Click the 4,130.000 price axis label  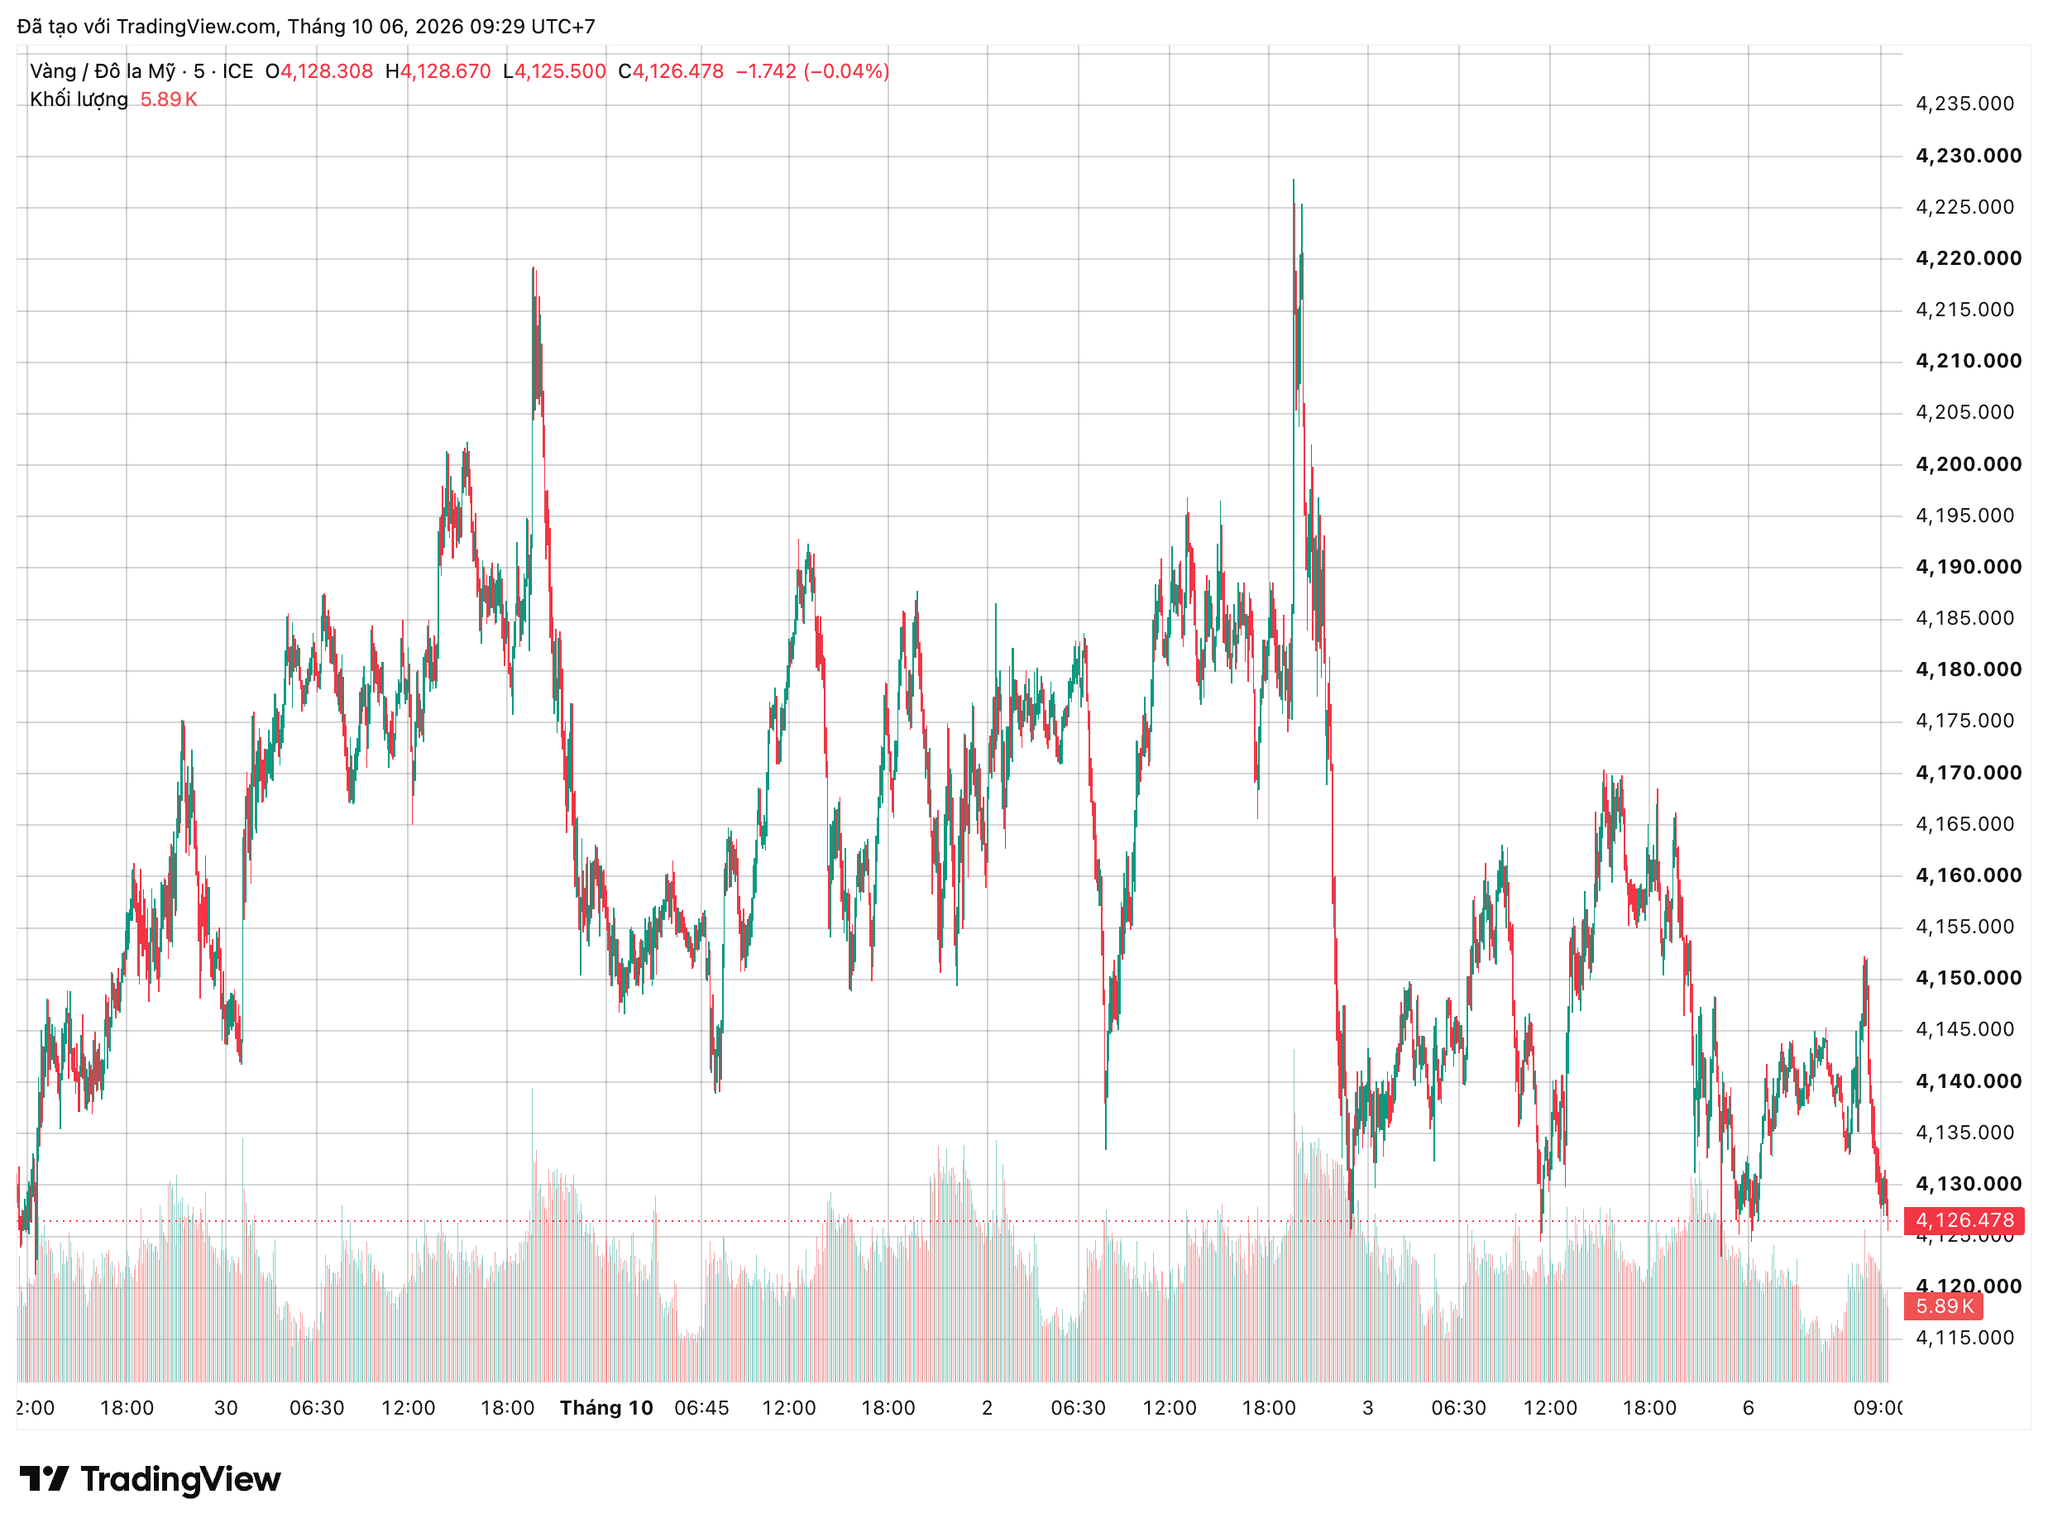(x=1968, y=1184)
